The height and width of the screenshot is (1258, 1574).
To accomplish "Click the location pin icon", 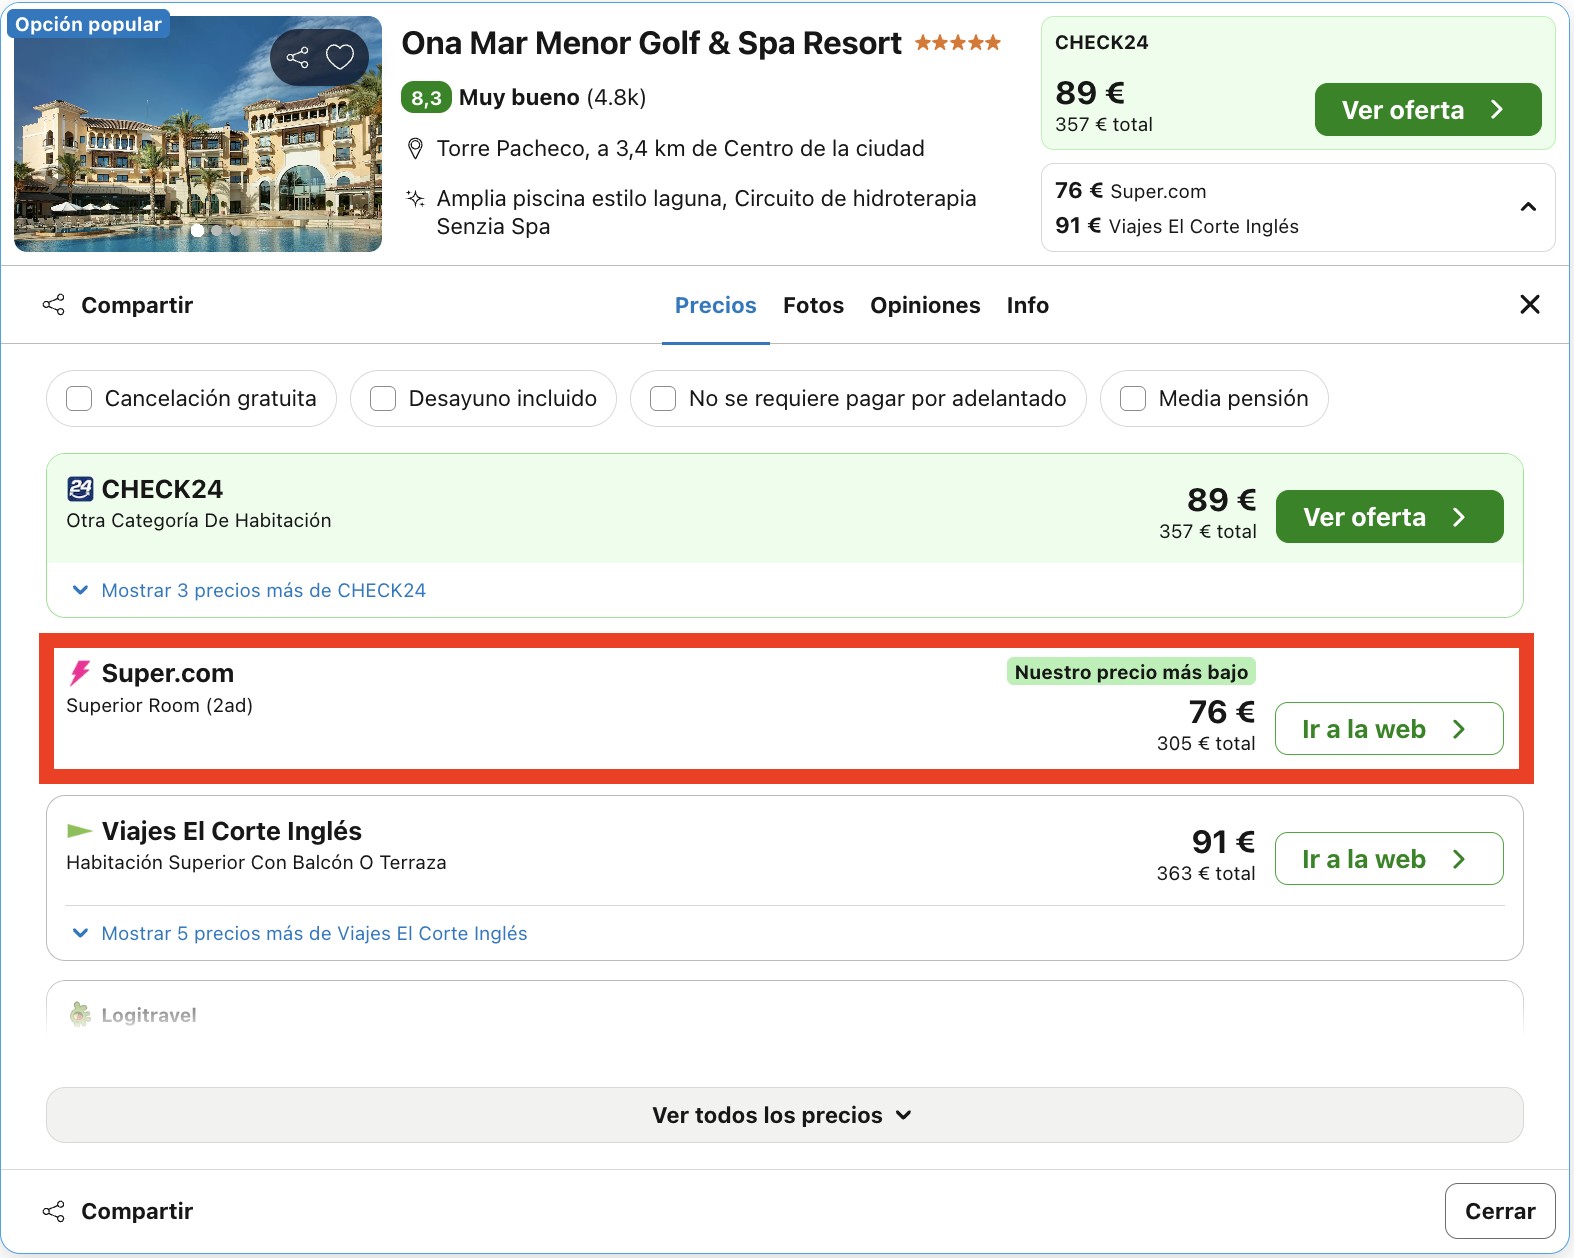I will point(415,149).
